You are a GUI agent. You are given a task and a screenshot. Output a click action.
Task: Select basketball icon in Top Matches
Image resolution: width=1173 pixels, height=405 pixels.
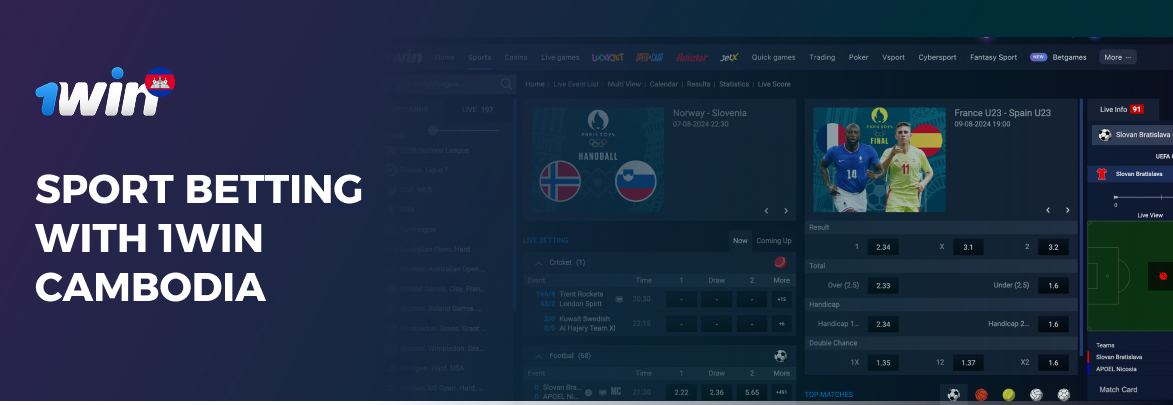point(981,395)
